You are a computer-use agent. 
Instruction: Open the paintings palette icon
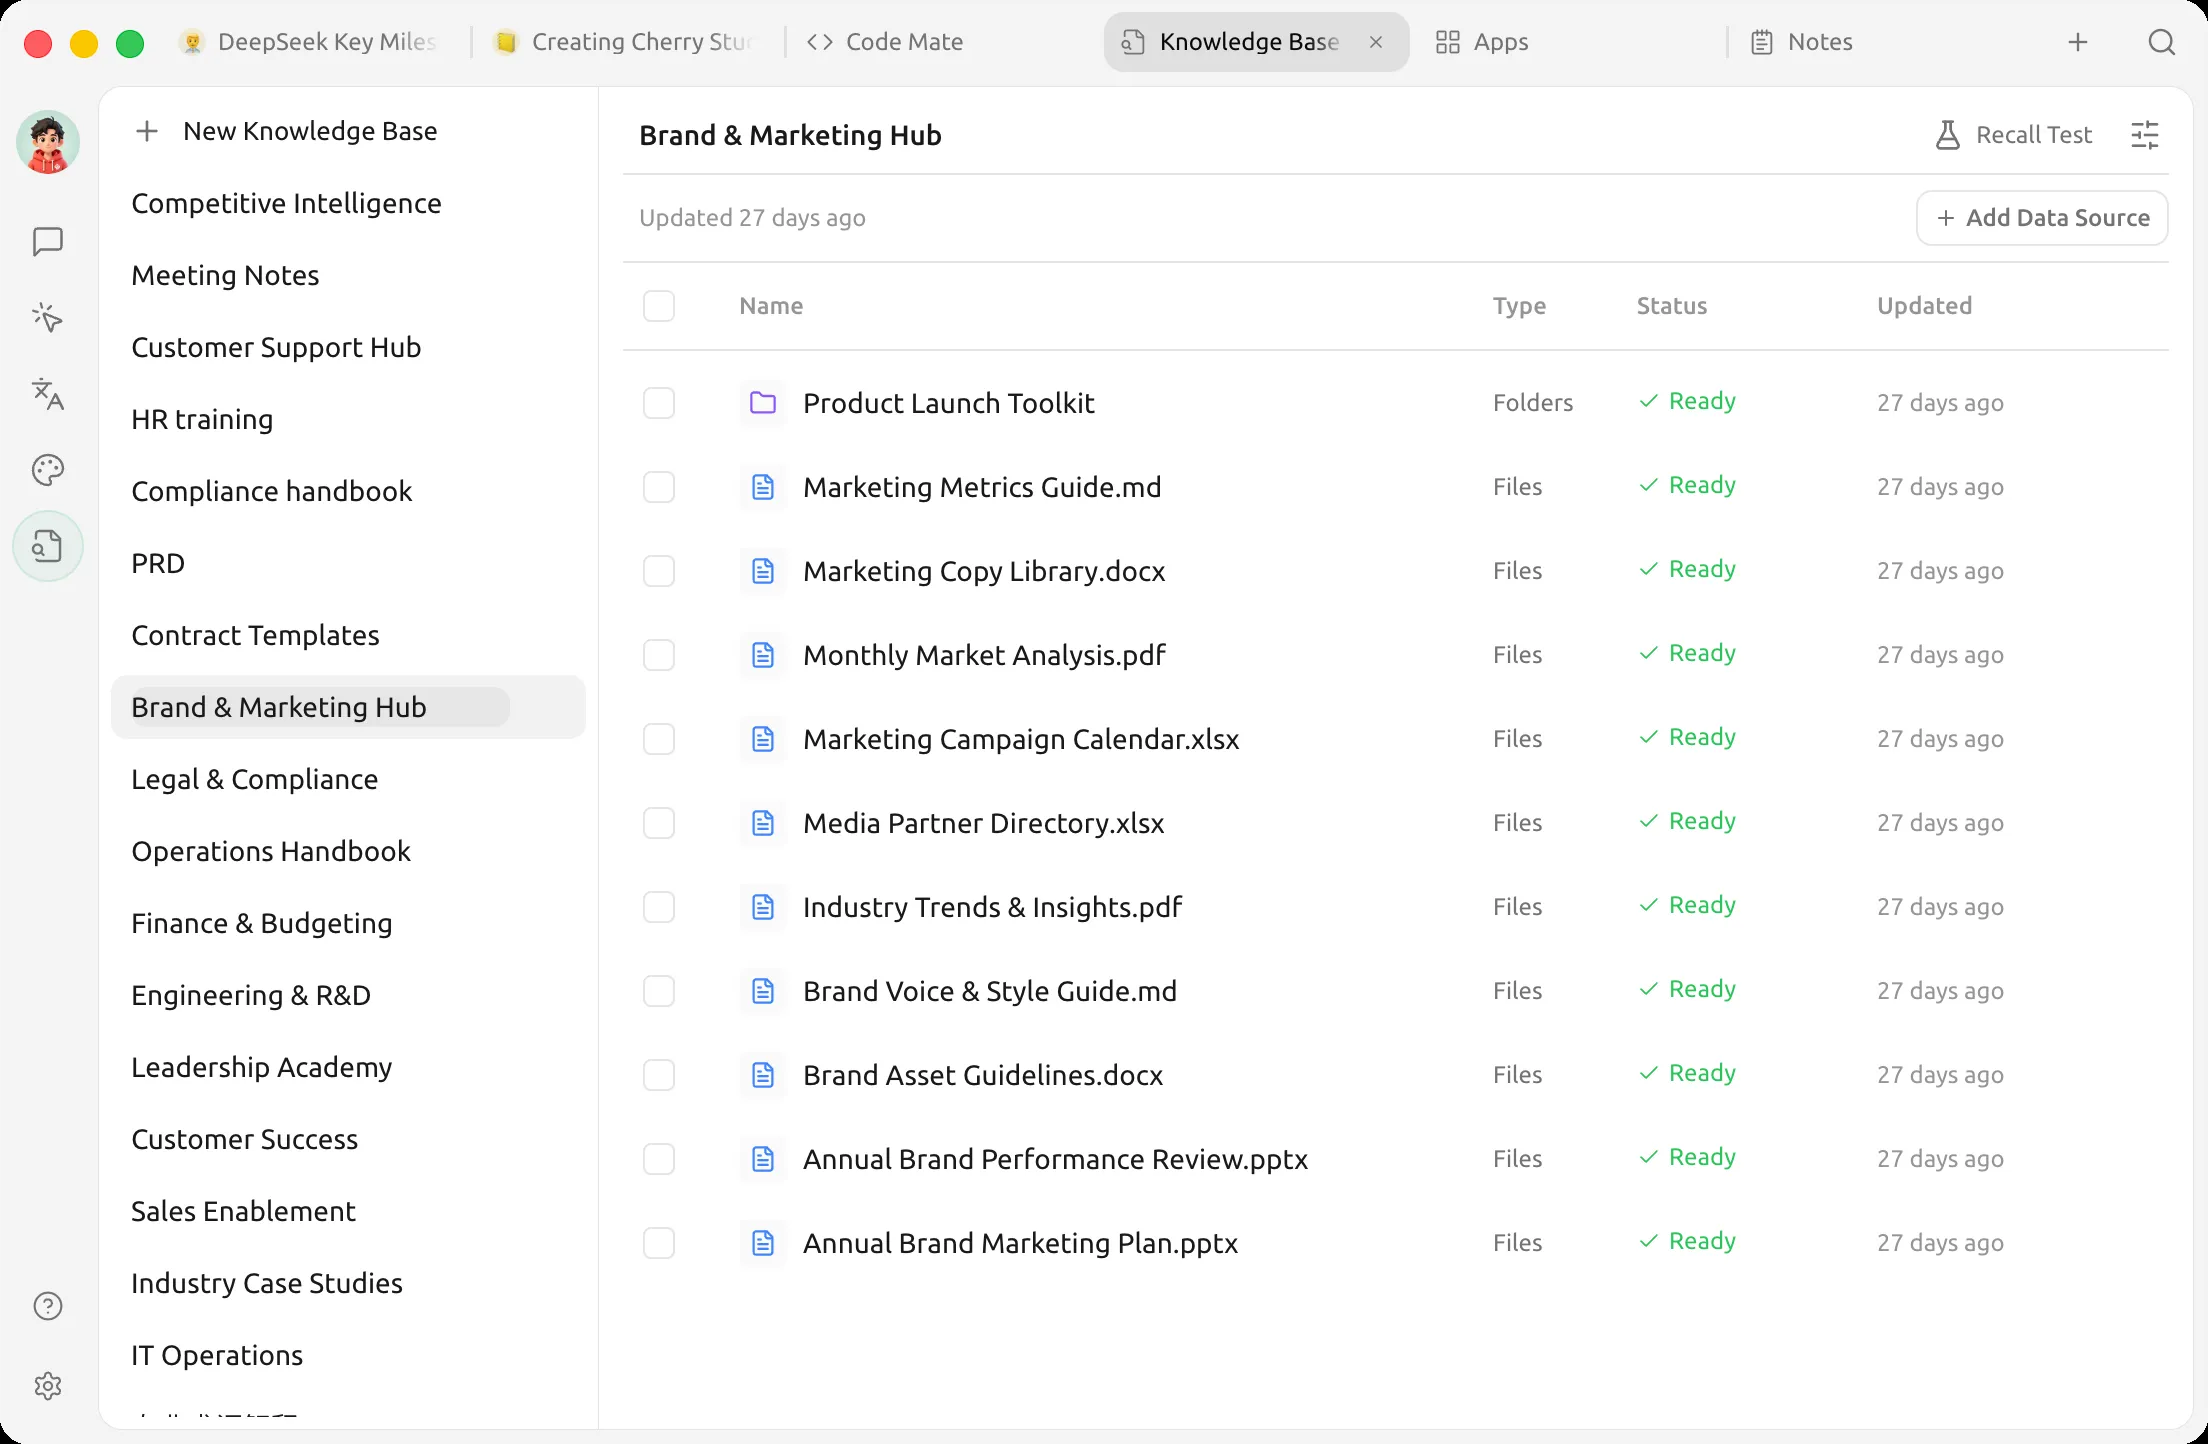pyautogui.click(x=48, y=470)
